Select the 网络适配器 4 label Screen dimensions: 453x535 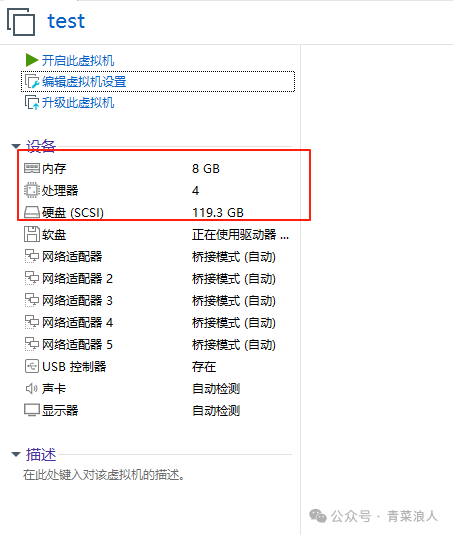(x=77, y=322)
